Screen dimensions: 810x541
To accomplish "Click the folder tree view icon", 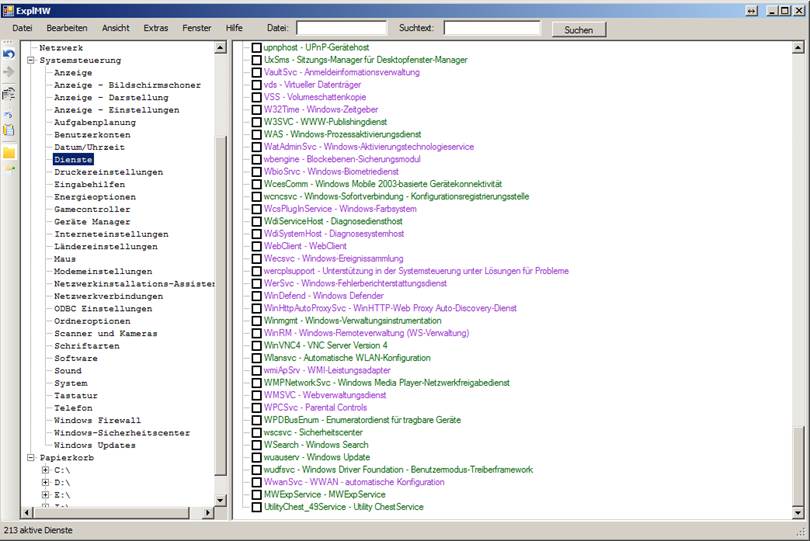I will click(9, 94).
